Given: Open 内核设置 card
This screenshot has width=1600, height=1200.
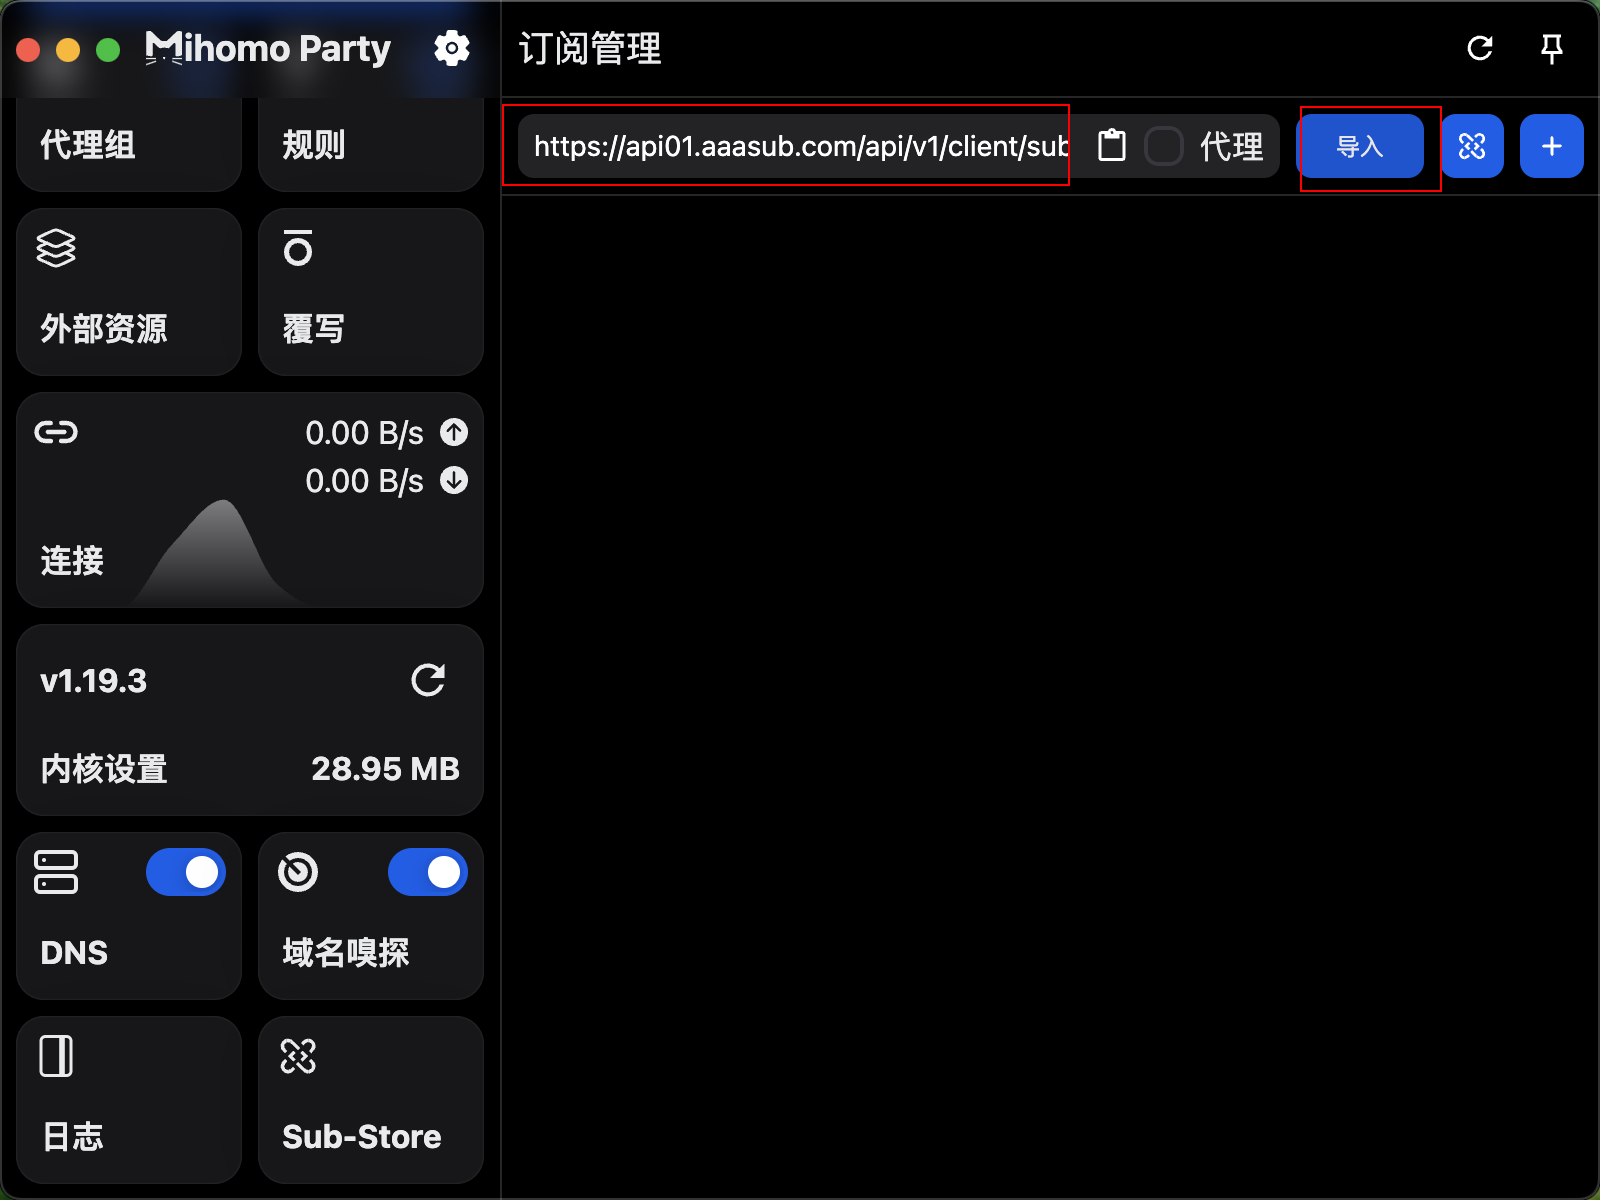Looking at the screenshot, I should tap(250, 720).
